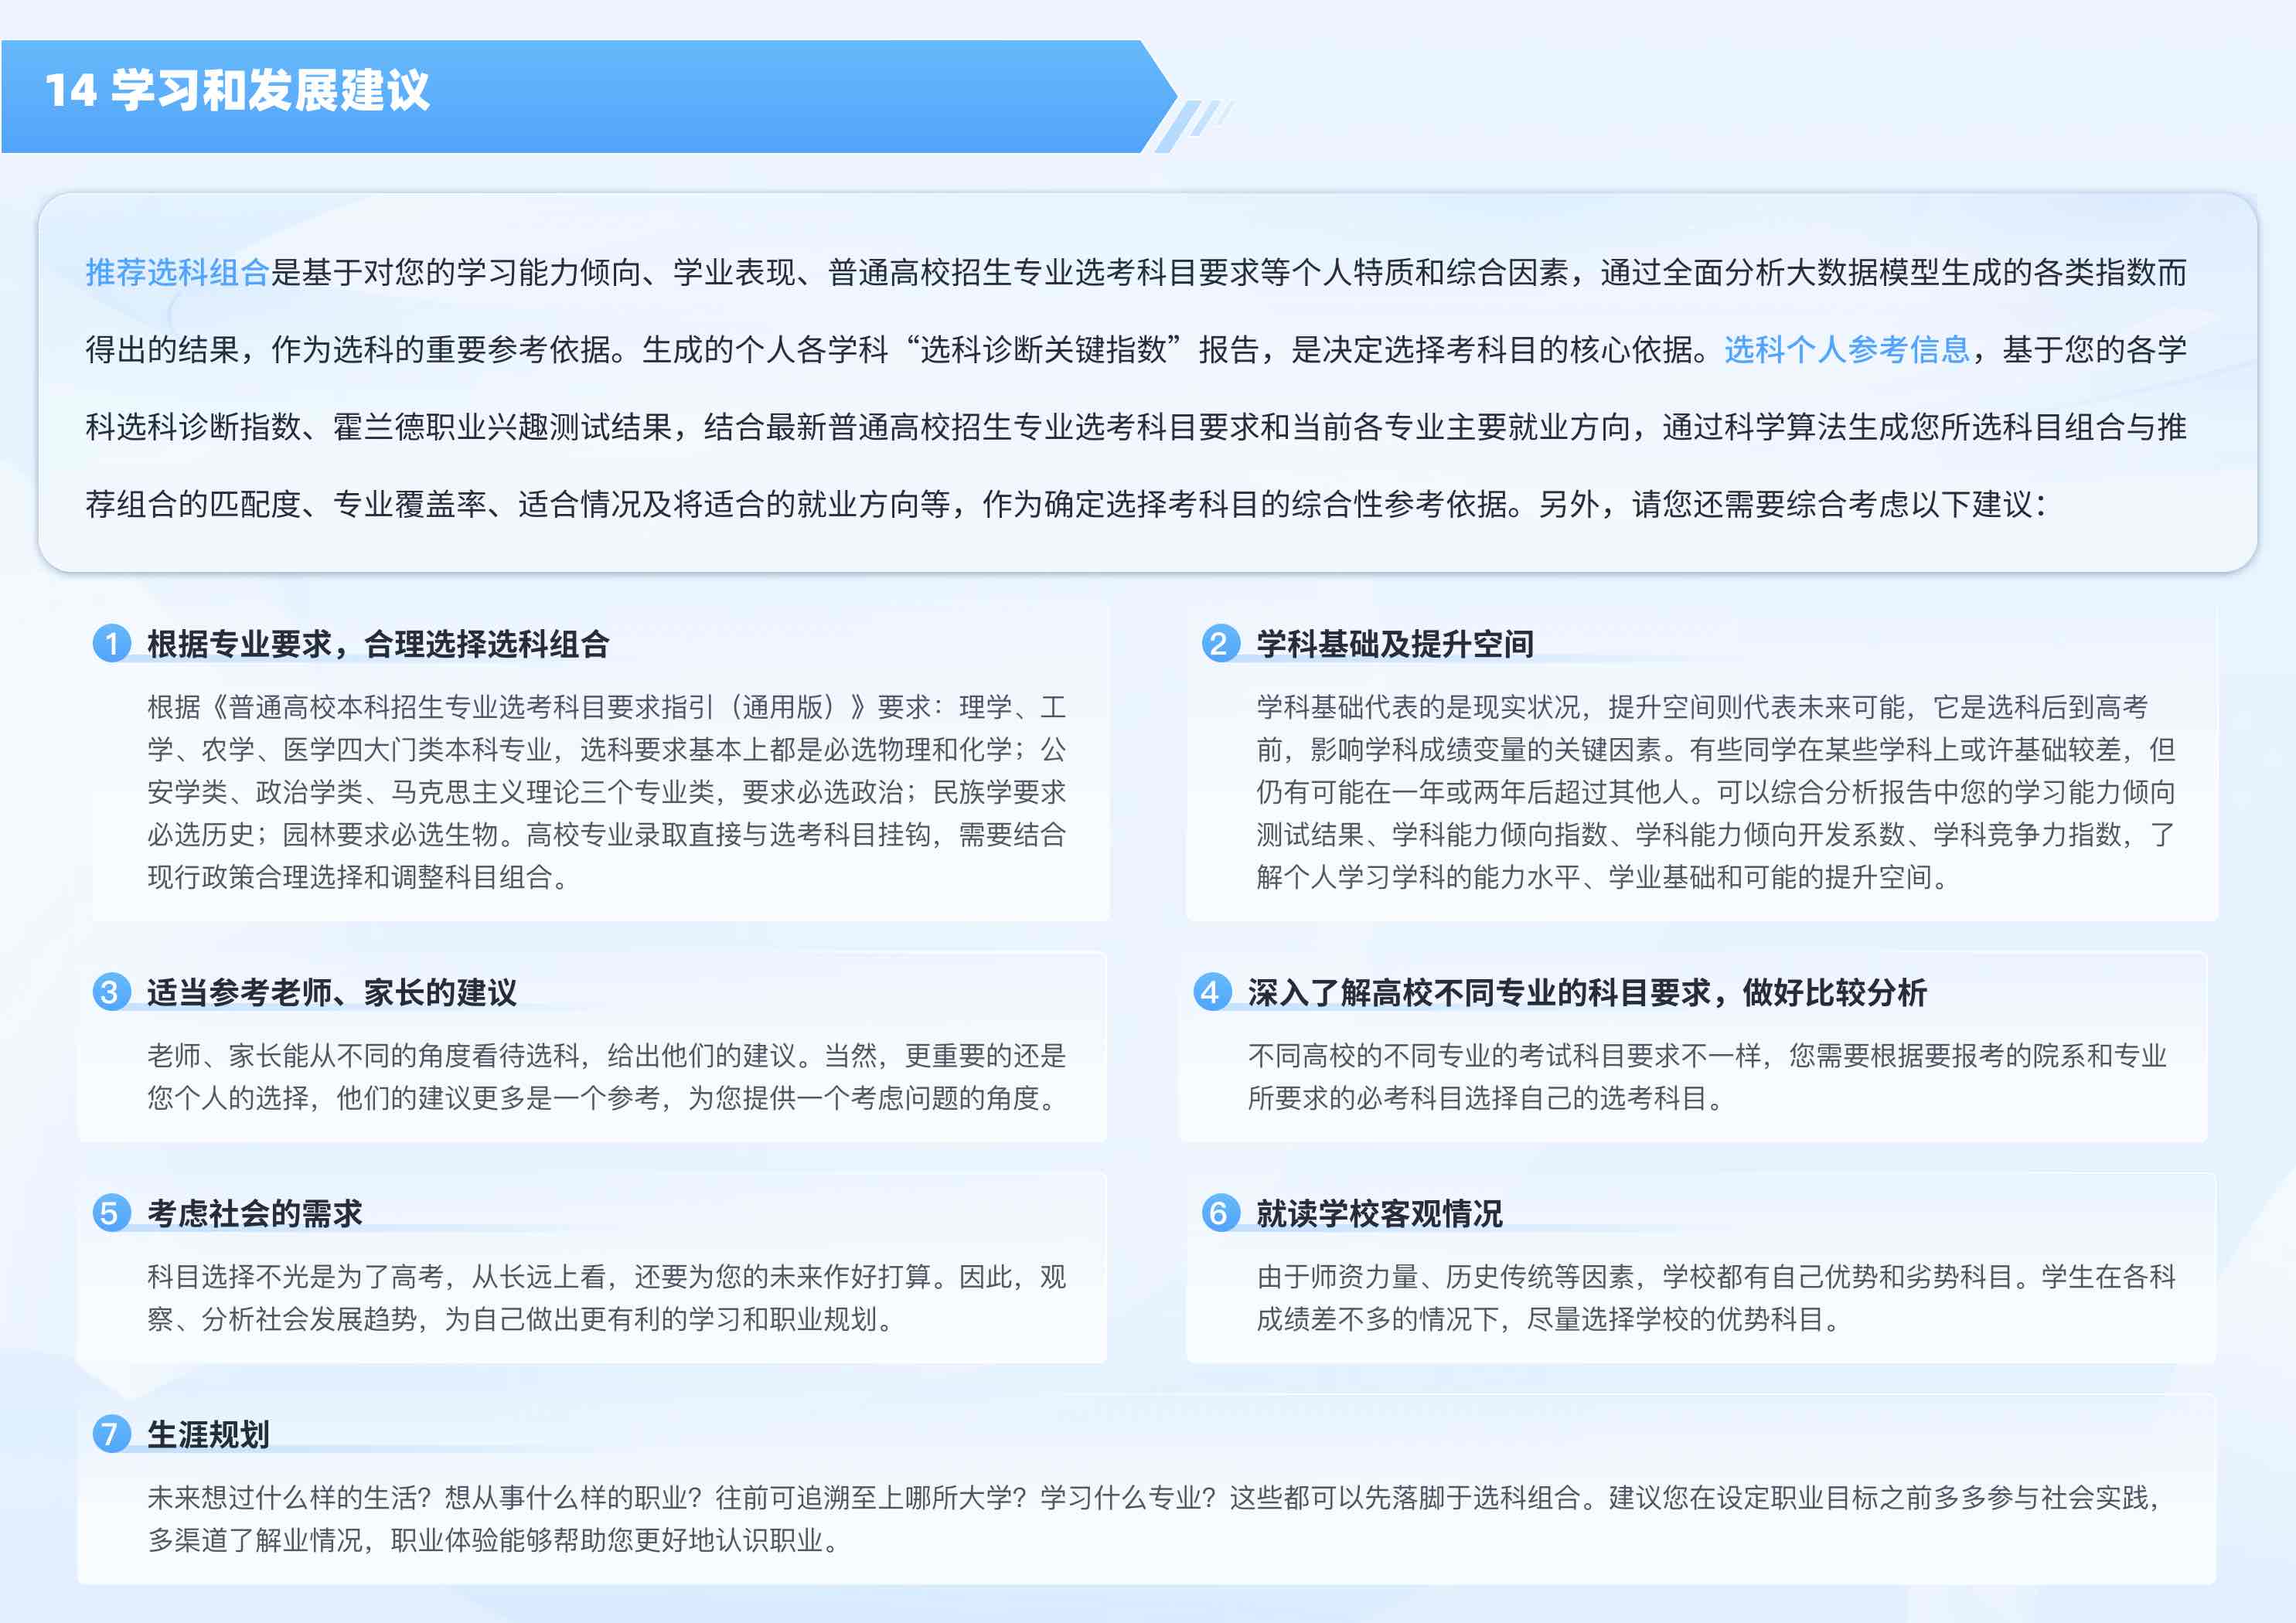This screenshot has height=1623, width=2296.
Task: Click the number 3 circle icon
Action: click(112, 992)
